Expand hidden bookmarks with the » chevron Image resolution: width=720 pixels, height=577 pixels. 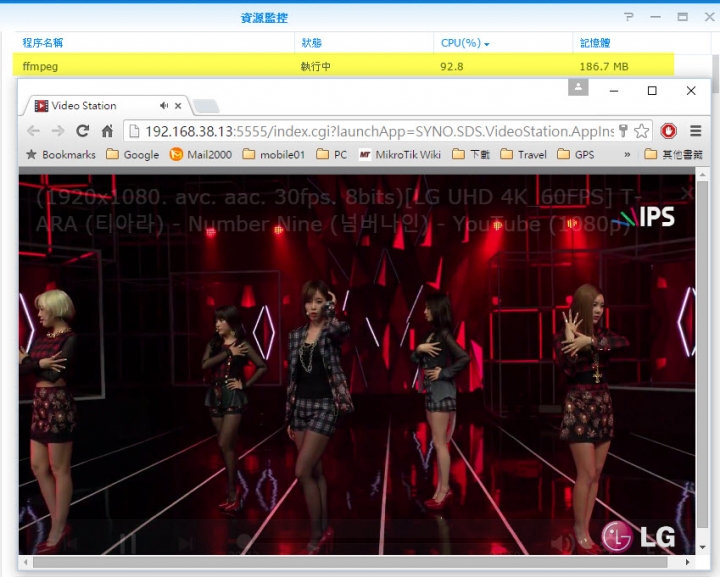627,155
